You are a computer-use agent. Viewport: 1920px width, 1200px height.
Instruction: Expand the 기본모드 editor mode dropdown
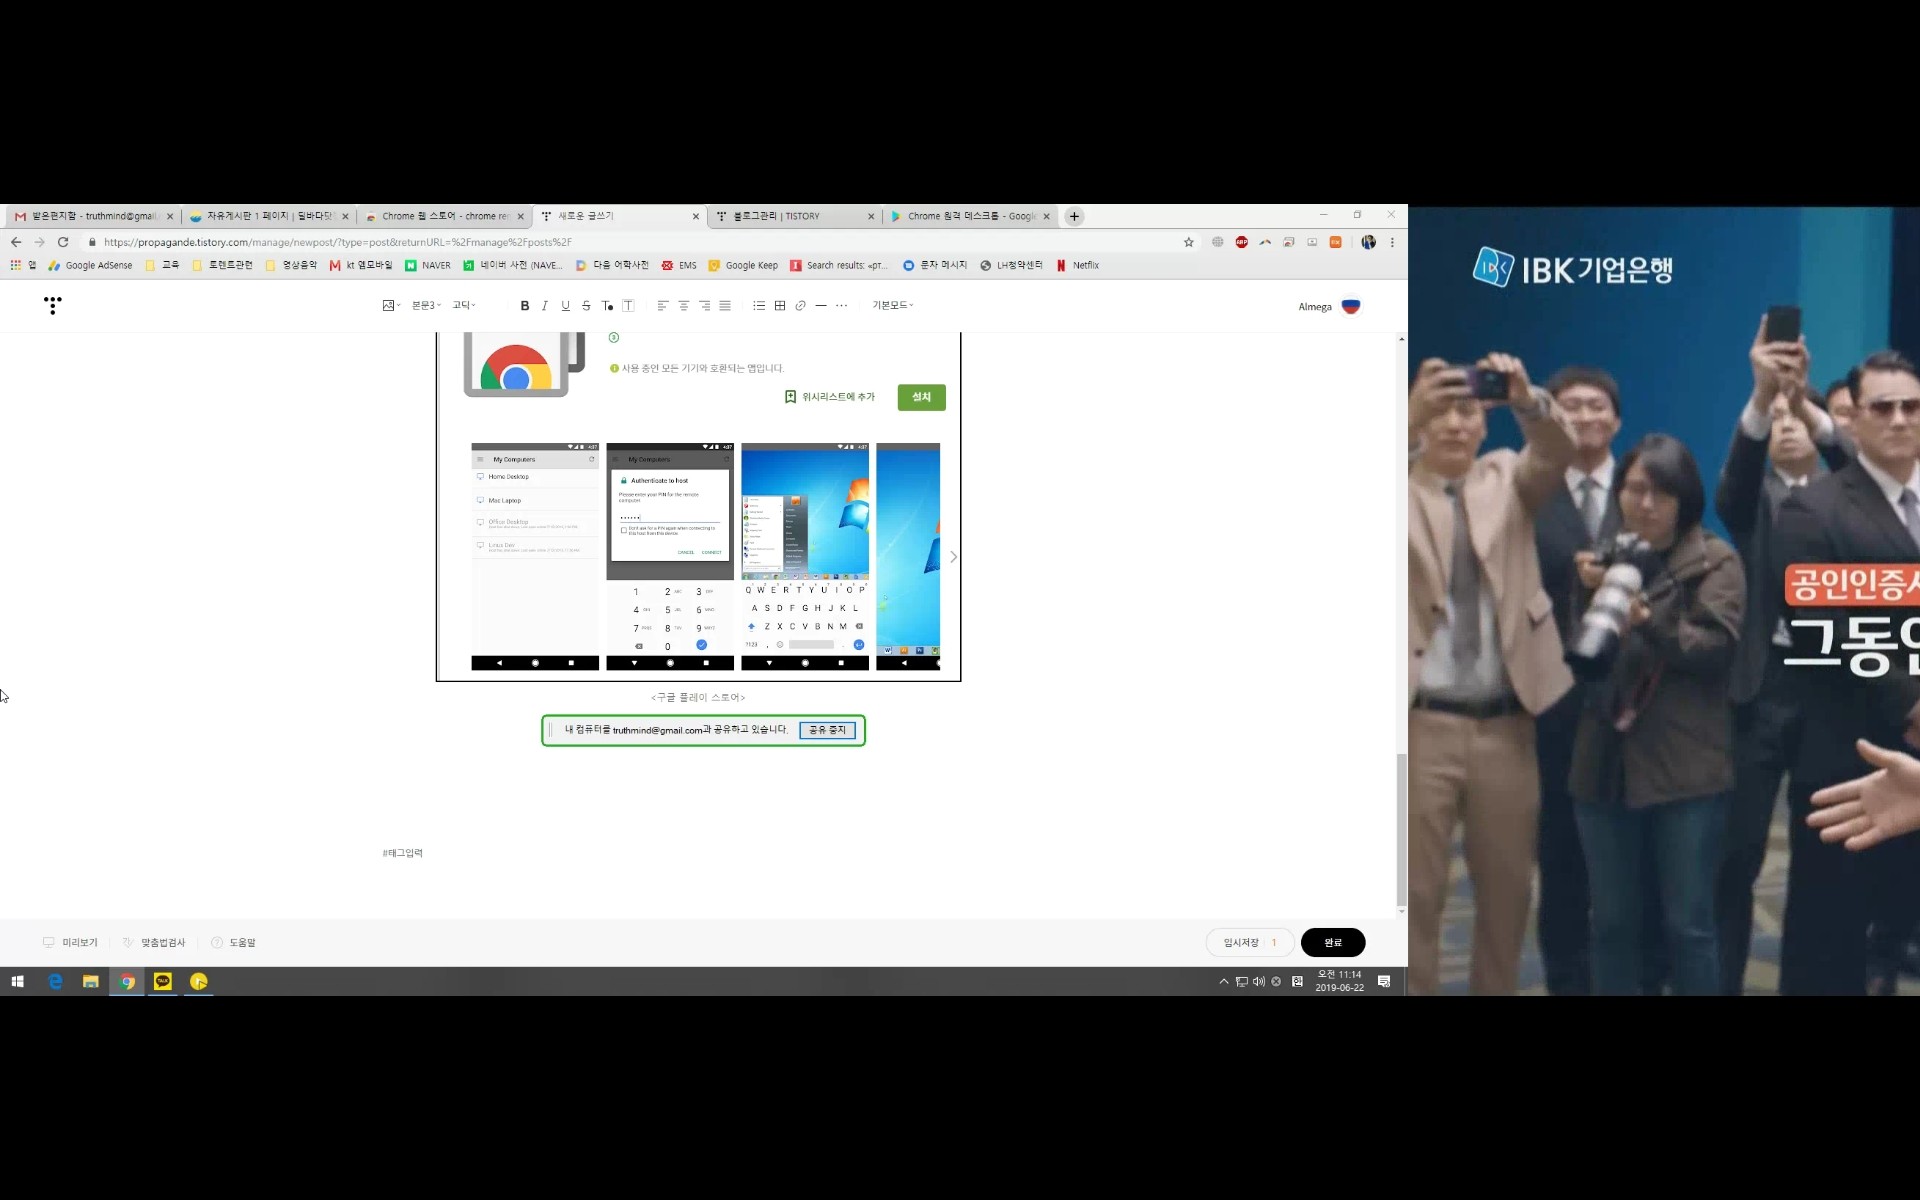click(892, 306)
